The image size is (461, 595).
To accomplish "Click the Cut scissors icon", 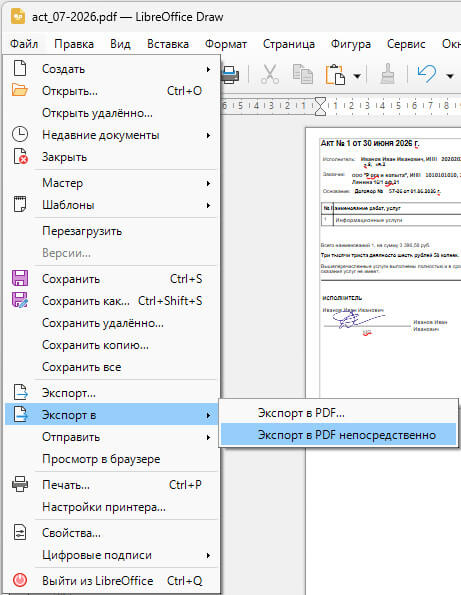I will coord(270,74).
